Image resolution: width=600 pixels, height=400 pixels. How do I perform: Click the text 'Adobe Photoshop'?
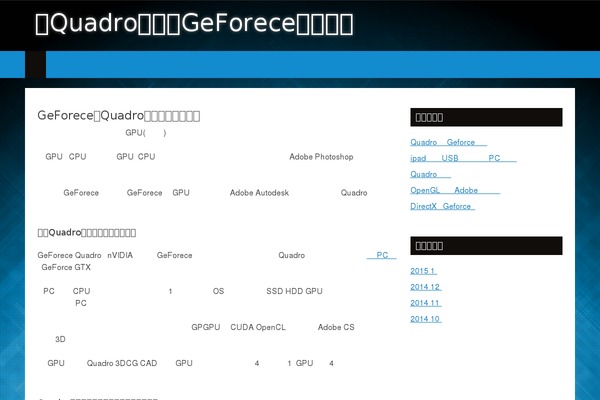click(x=321, y=157)
